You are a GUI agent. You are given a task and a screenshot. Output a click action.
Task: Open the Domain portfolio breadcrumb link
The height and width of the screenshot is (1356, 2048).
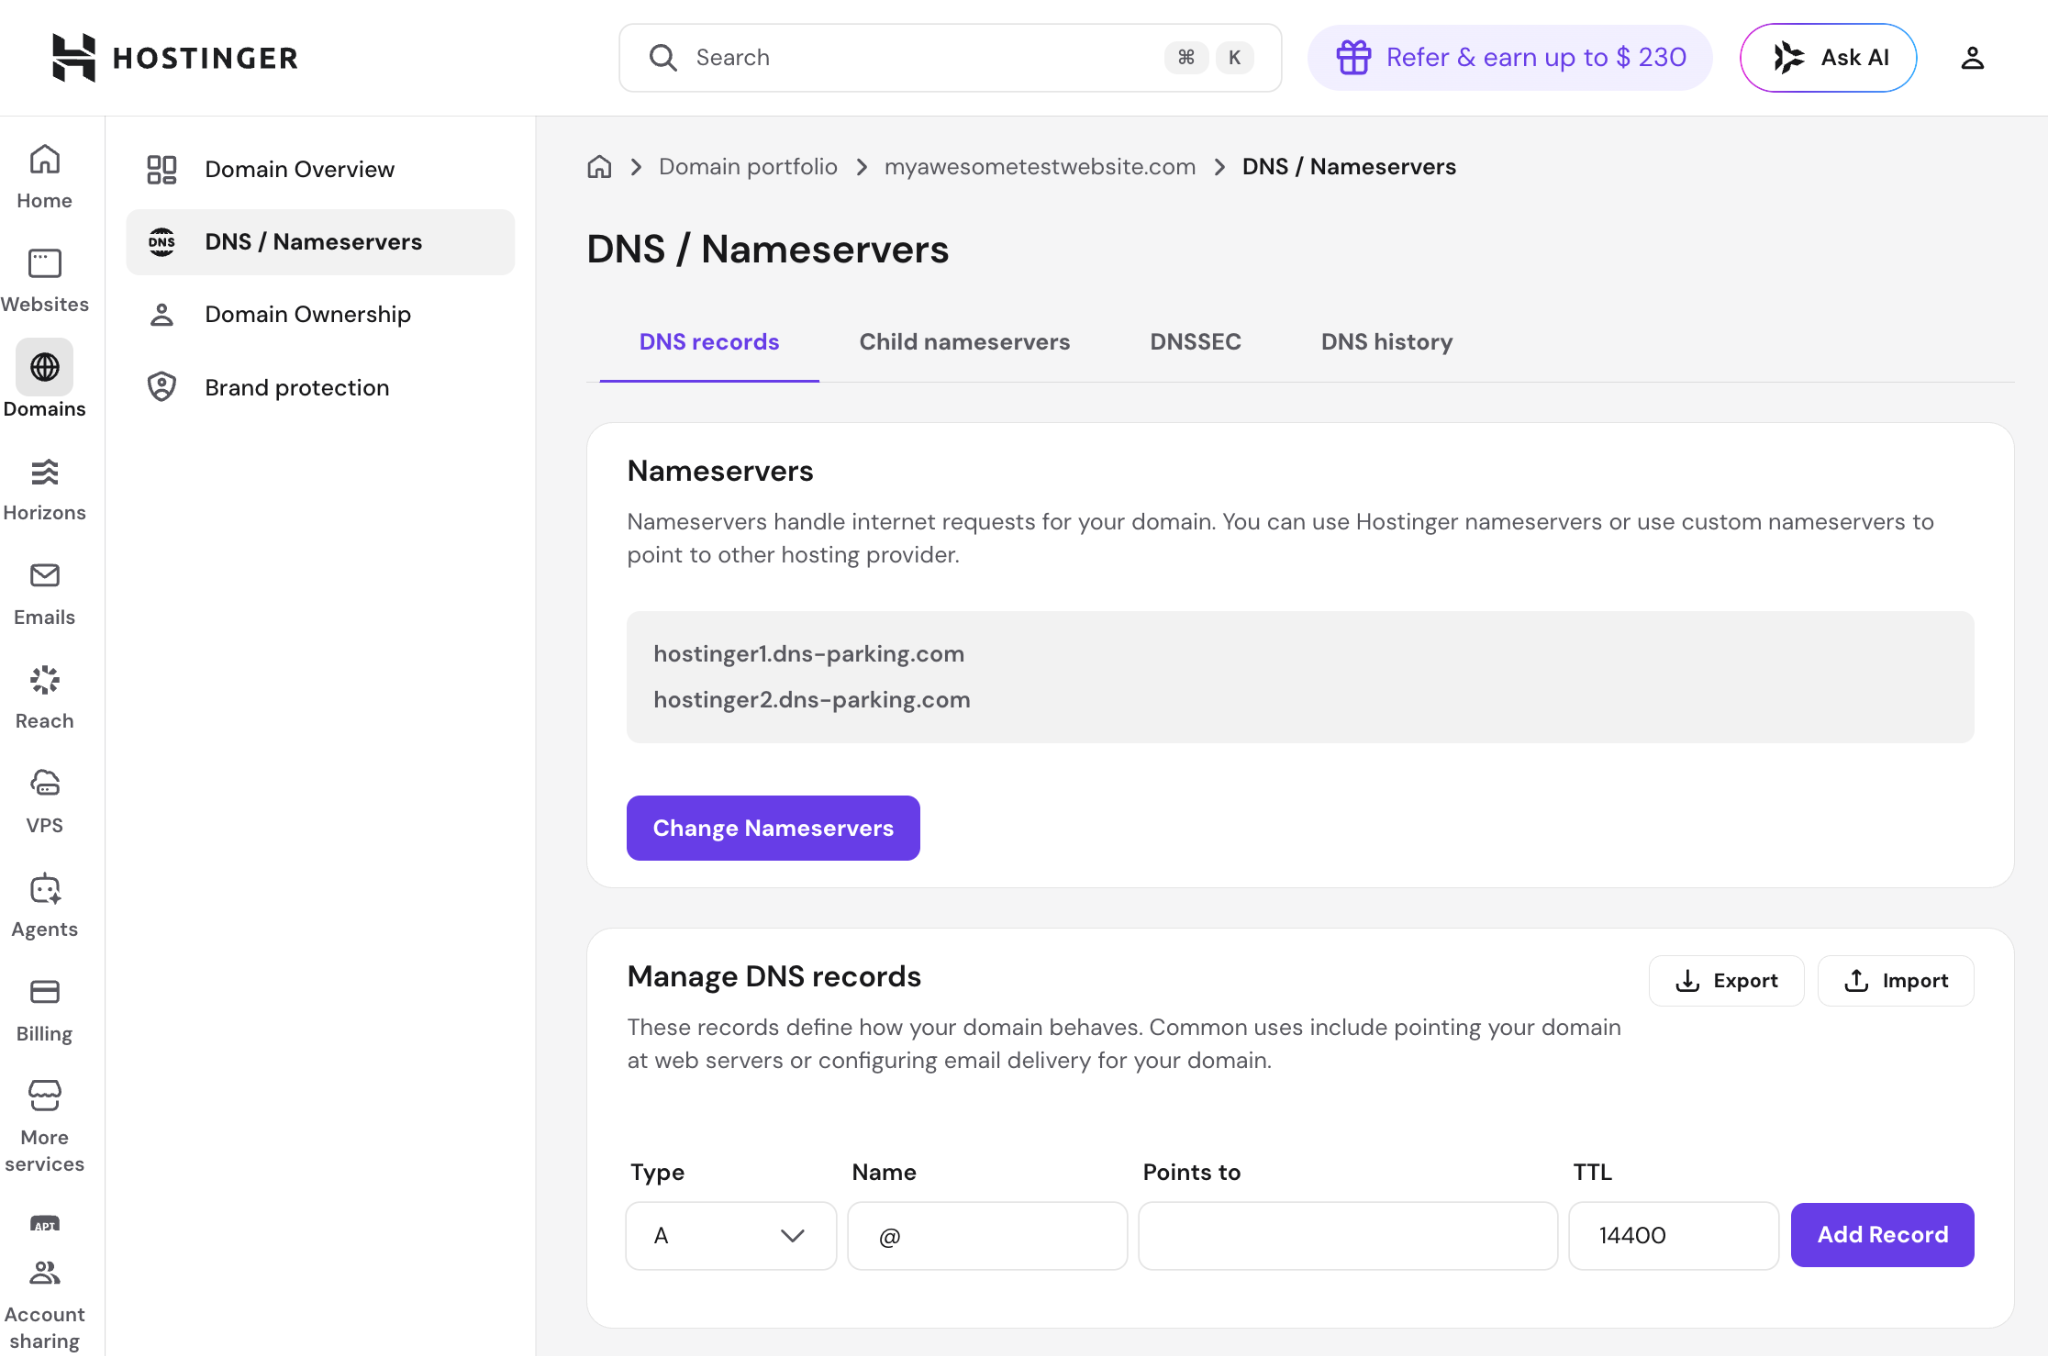pyautogui.click(x=747, y=166)
